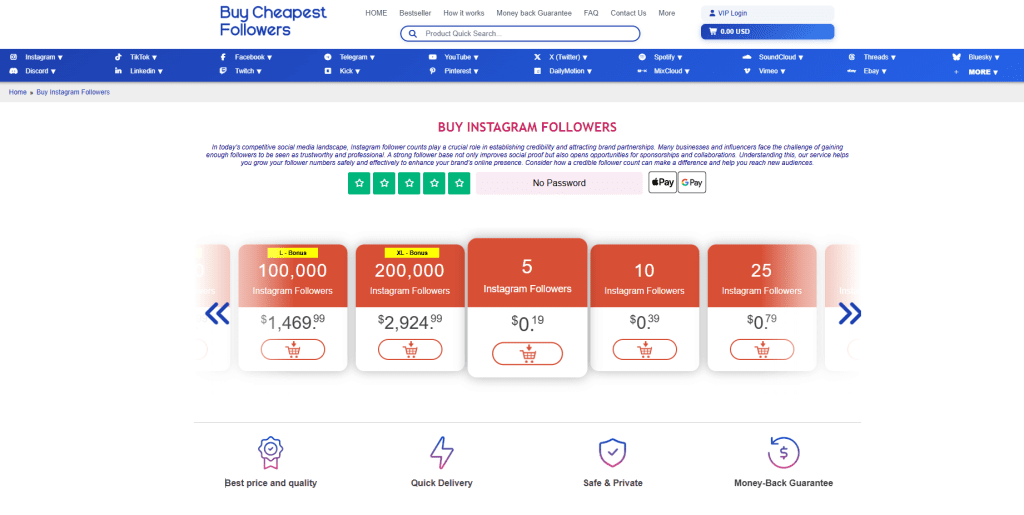Click the Discord logo icon in navbar
Viewport: 1024px width, 515px height.
pyautogui.click(x=13, y=71)
